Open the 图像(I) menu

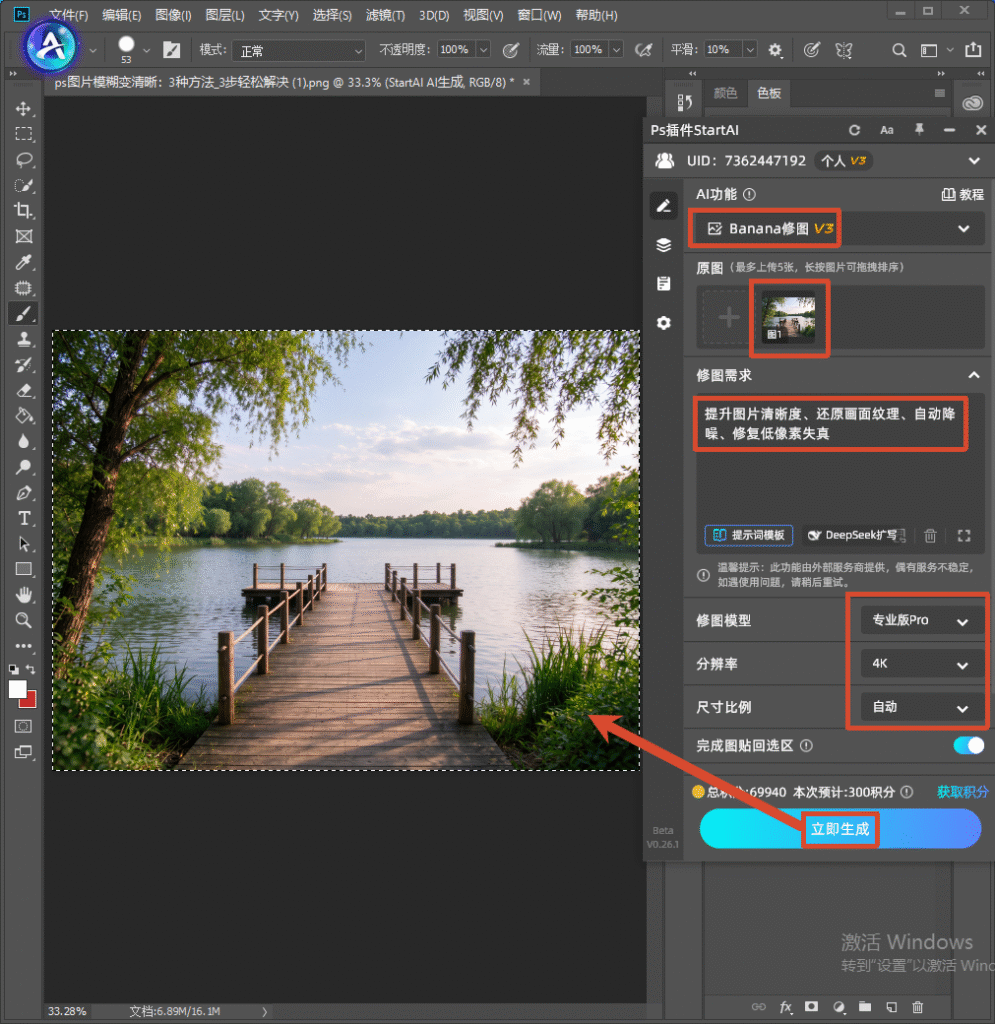tap(173, 15)
